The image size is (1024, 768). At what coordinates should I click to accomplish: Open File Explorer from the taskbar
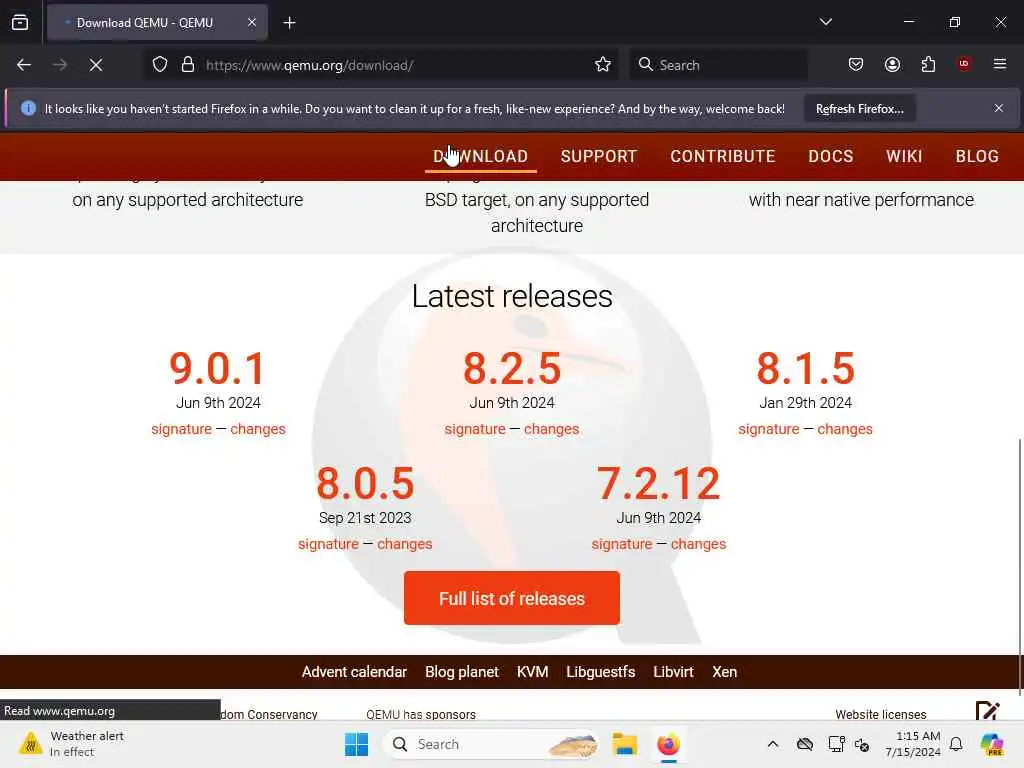[x=624, y=744]
